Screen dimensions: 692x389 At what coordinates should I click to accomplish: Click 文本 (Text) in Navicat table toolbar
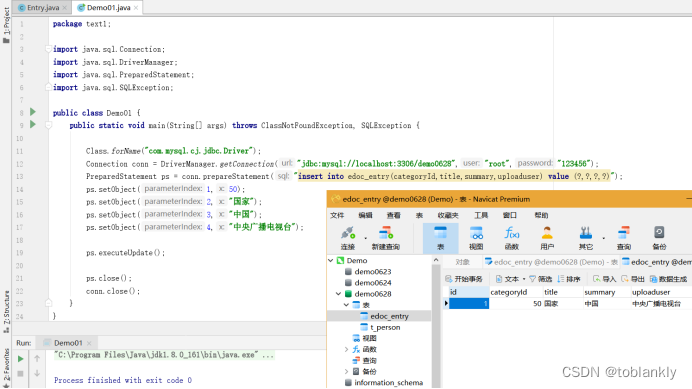coord(508,279)
